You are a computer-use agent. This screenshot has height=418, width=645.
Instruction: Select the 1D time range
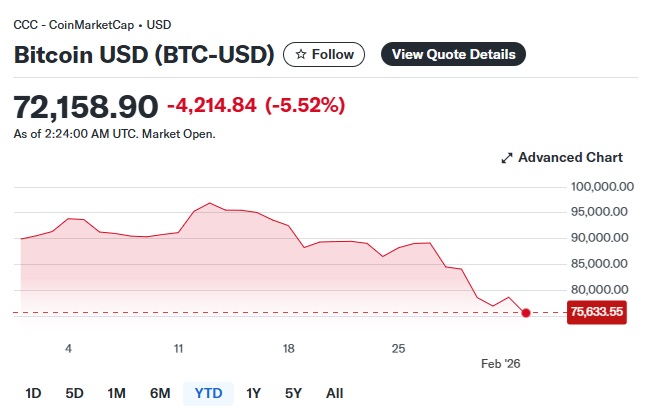33,393
